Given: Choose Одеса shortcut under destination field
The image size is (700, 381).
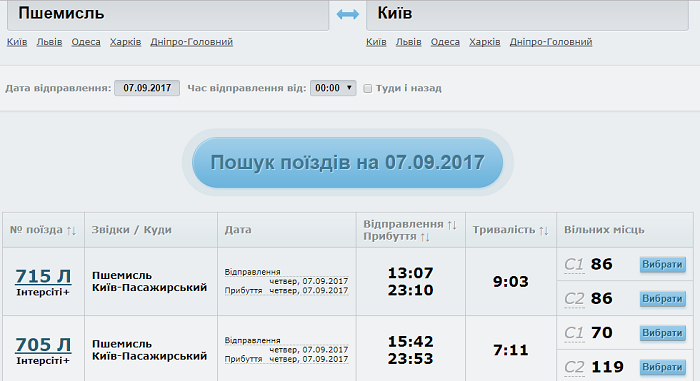Looking at the screenshot, I should (x=445, y=42).
